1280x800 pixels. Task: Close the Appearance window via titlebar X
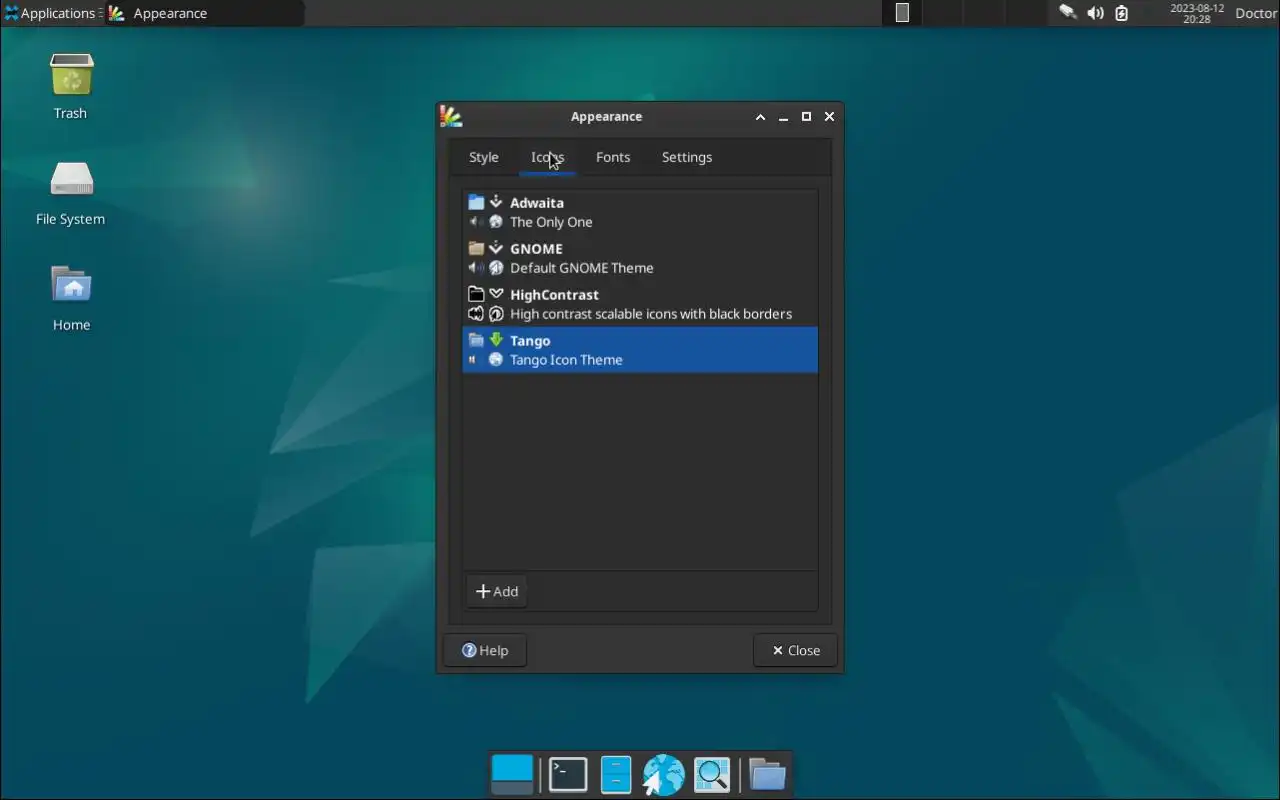(x=829, y=117)
